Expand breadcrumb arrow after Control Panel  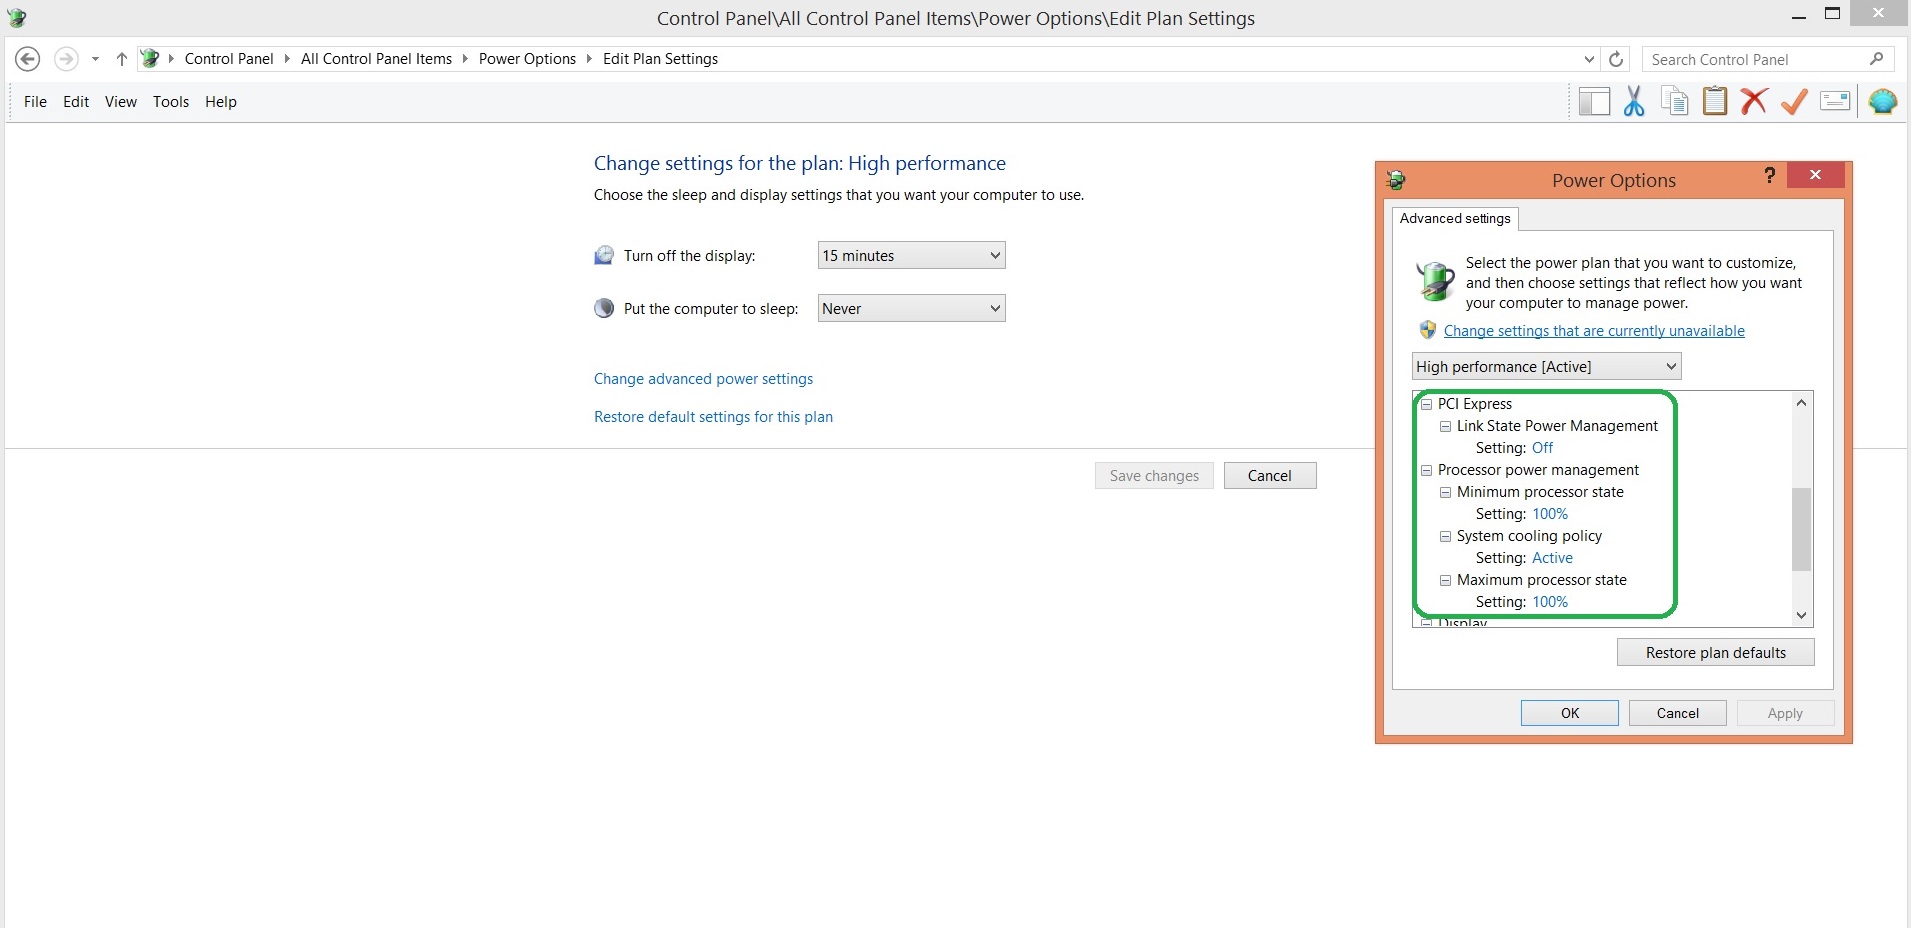point(288,59)
